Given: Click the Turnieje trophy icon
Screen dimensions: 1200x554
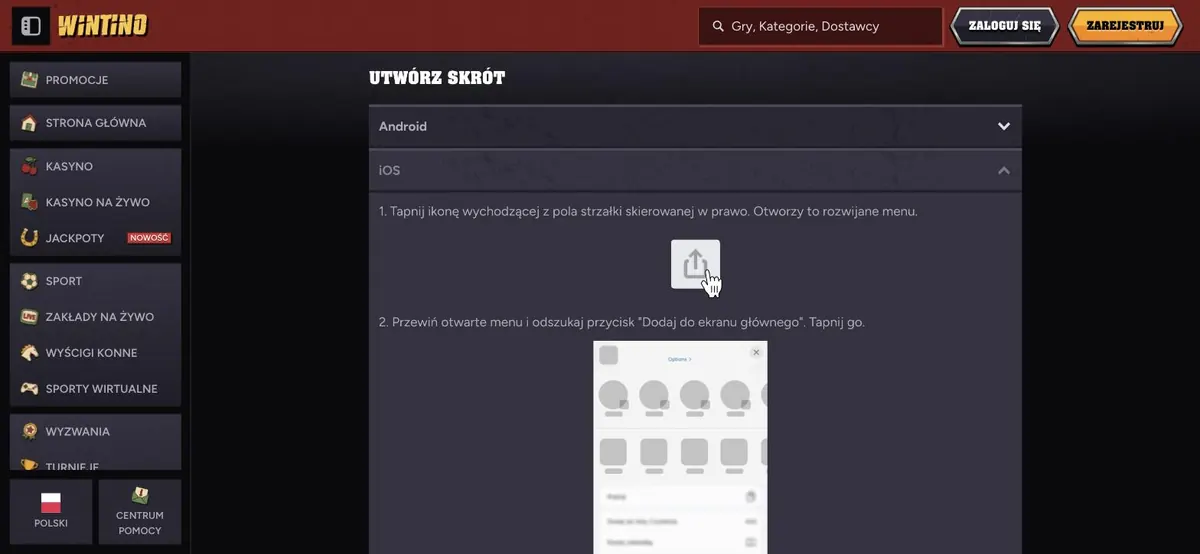Looking at the screenshot, I should point(29,464).
